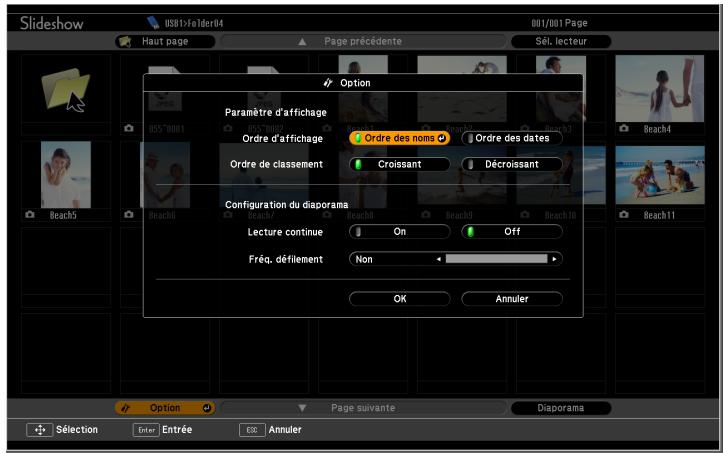Image resolution: width=723 pixels, height=454 pixels.
Task: Choose 'Croissant' sort order
Action: [399, 165]
